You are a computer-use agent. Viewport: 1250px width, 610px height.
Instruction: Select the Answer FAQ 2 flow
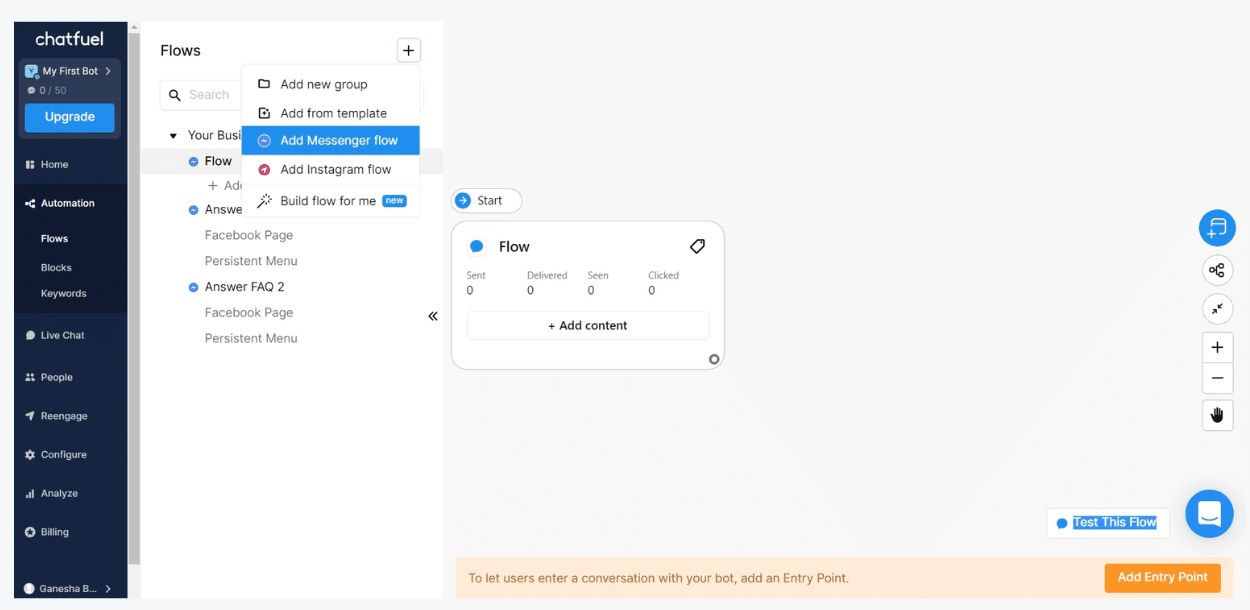coord(244,287)
